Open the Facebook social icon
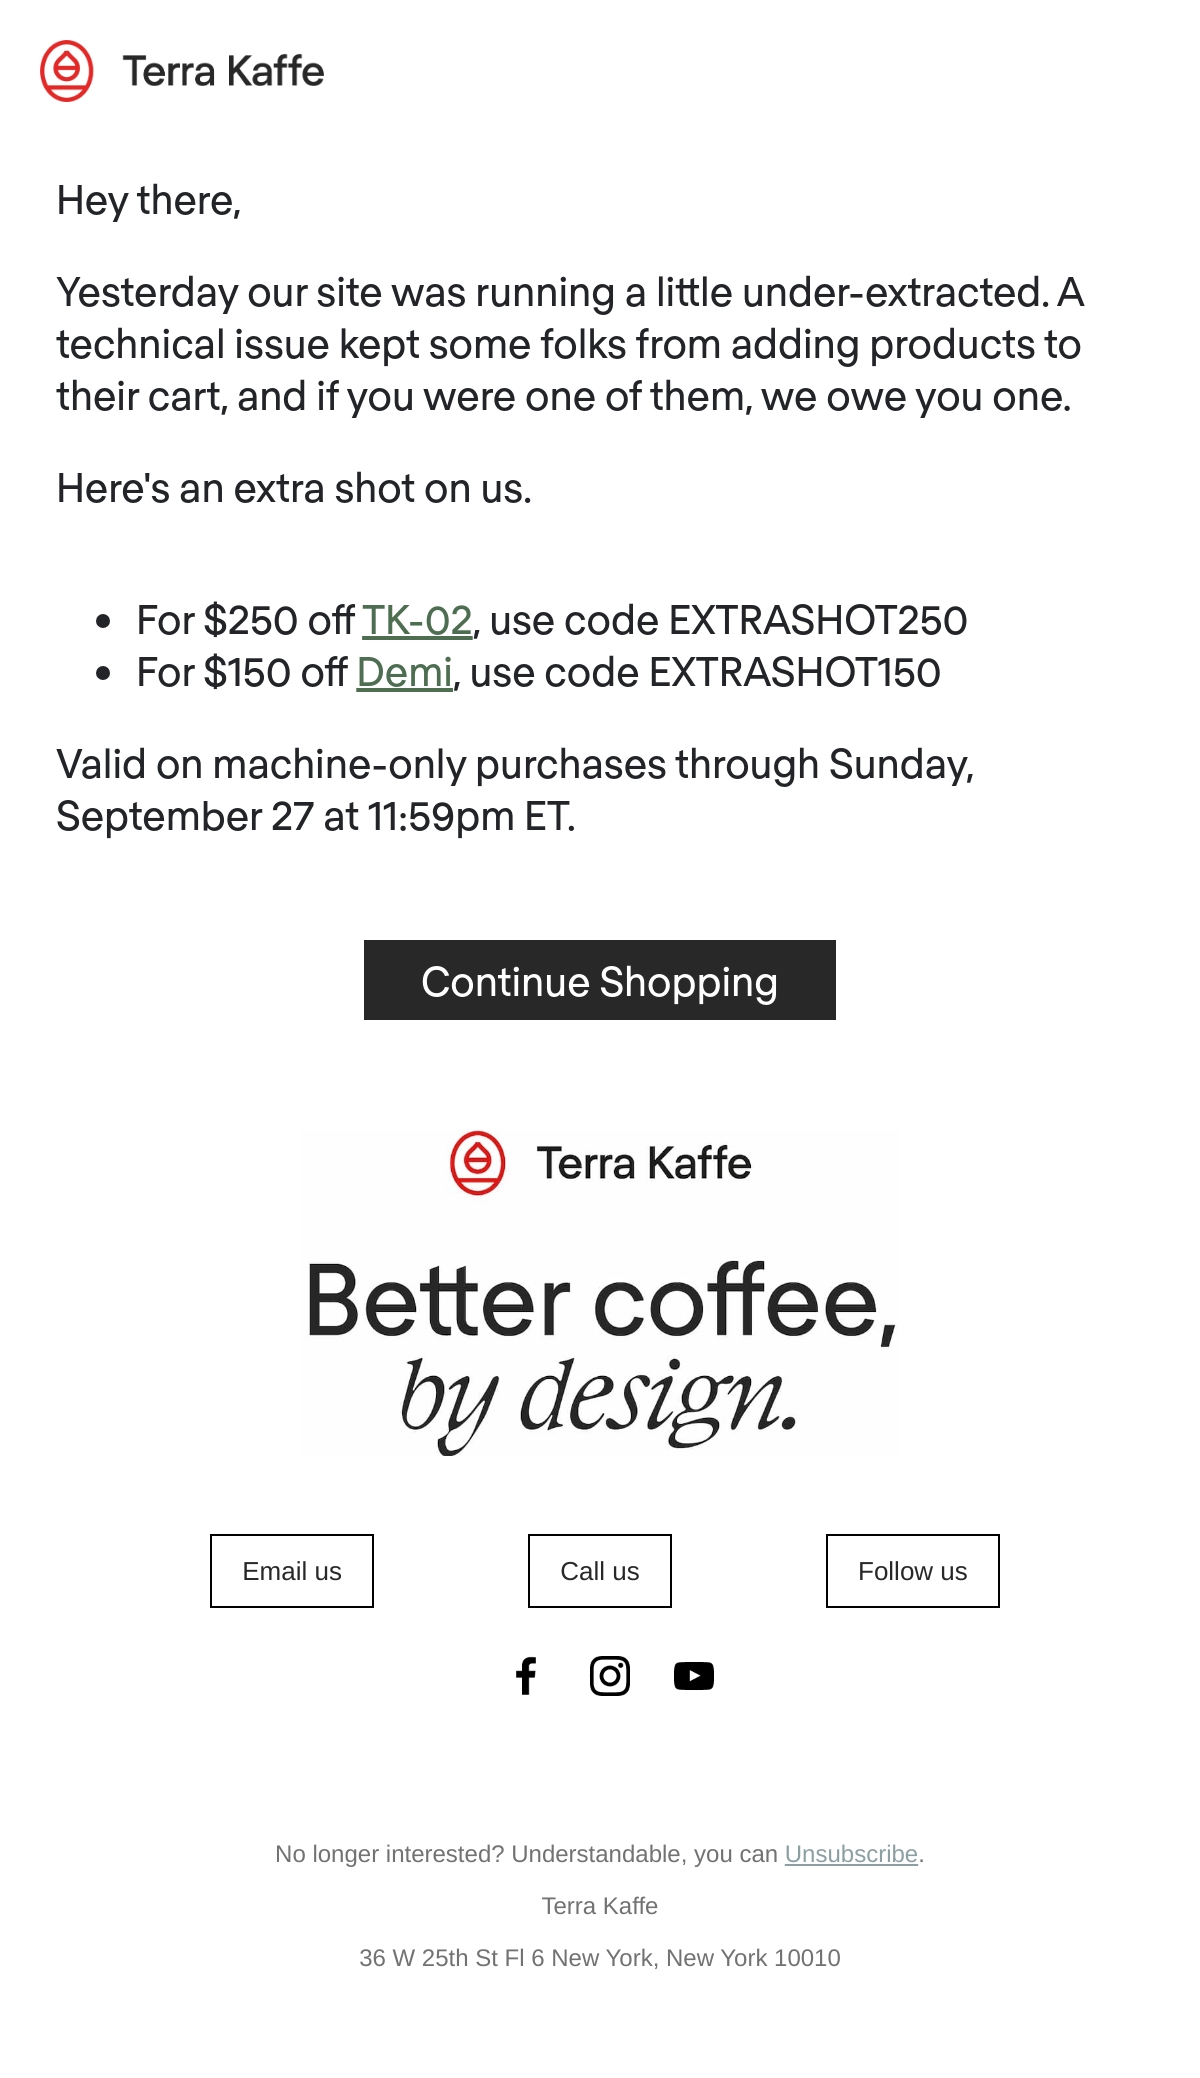1200x2078 pixels. pos(526,1676)
